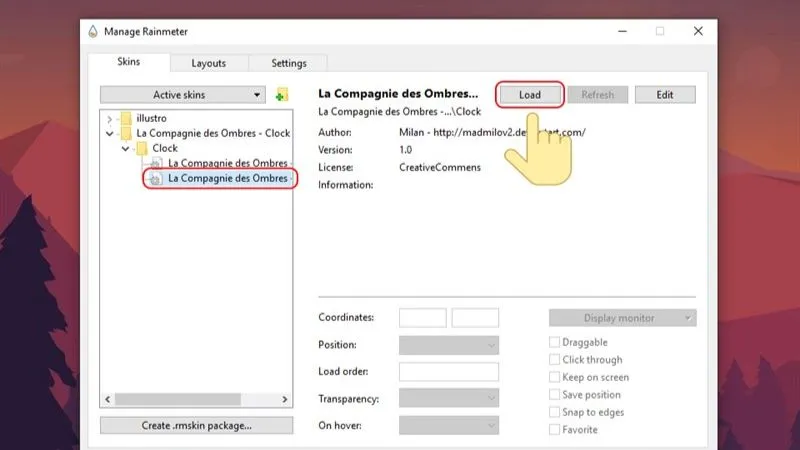Click the Refresh button
The height and width of the screenshot is (450, 800).
click(597, 95)
